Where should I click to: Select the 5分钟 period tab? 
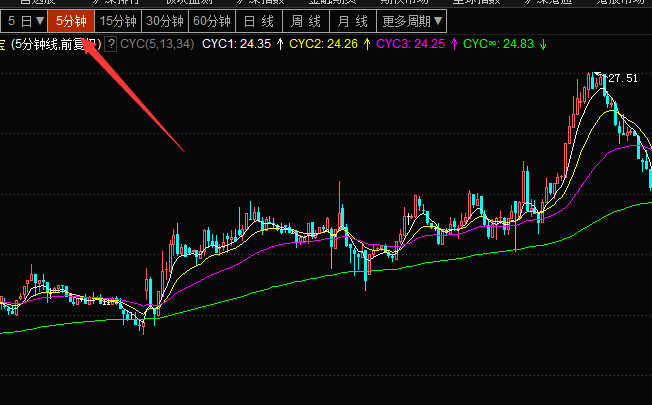click(71, 21)
